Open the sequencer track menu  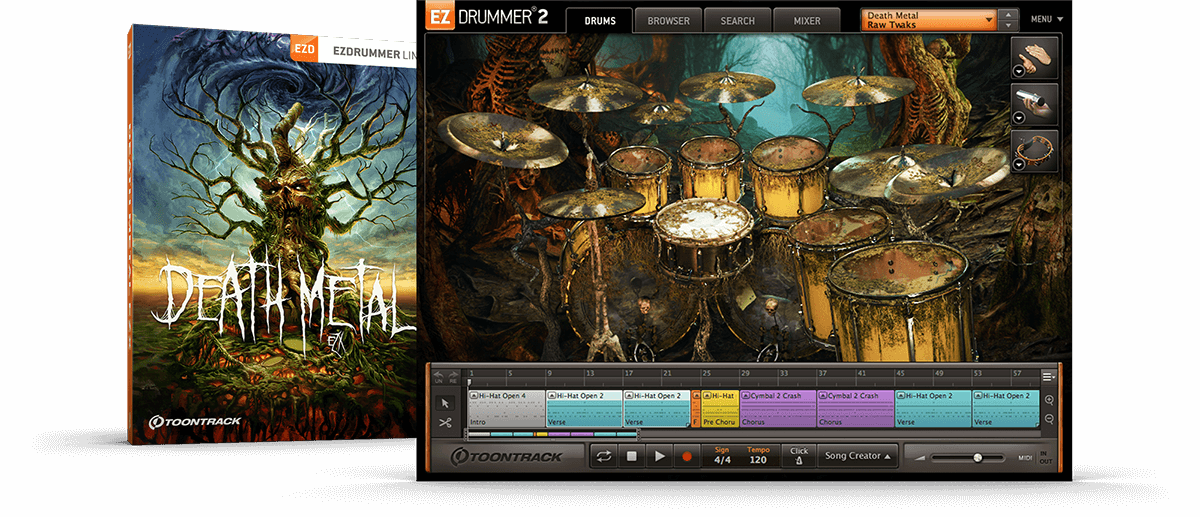(1048, 377)
